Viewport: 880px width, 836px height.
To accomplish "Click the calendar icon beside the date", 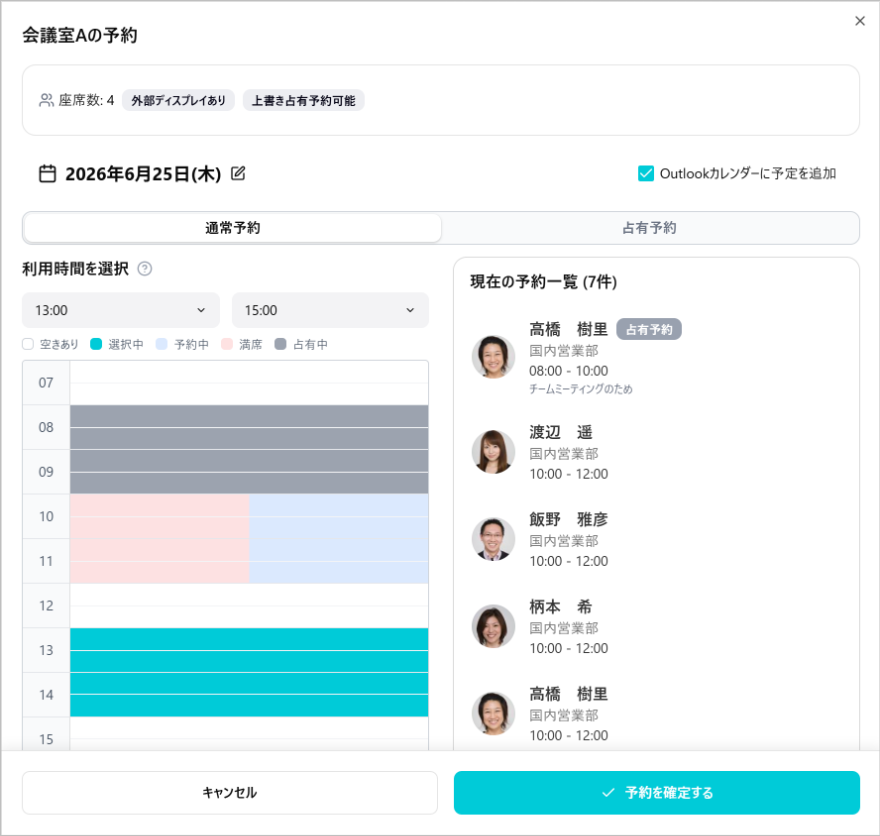I will [x=47, y=173].
